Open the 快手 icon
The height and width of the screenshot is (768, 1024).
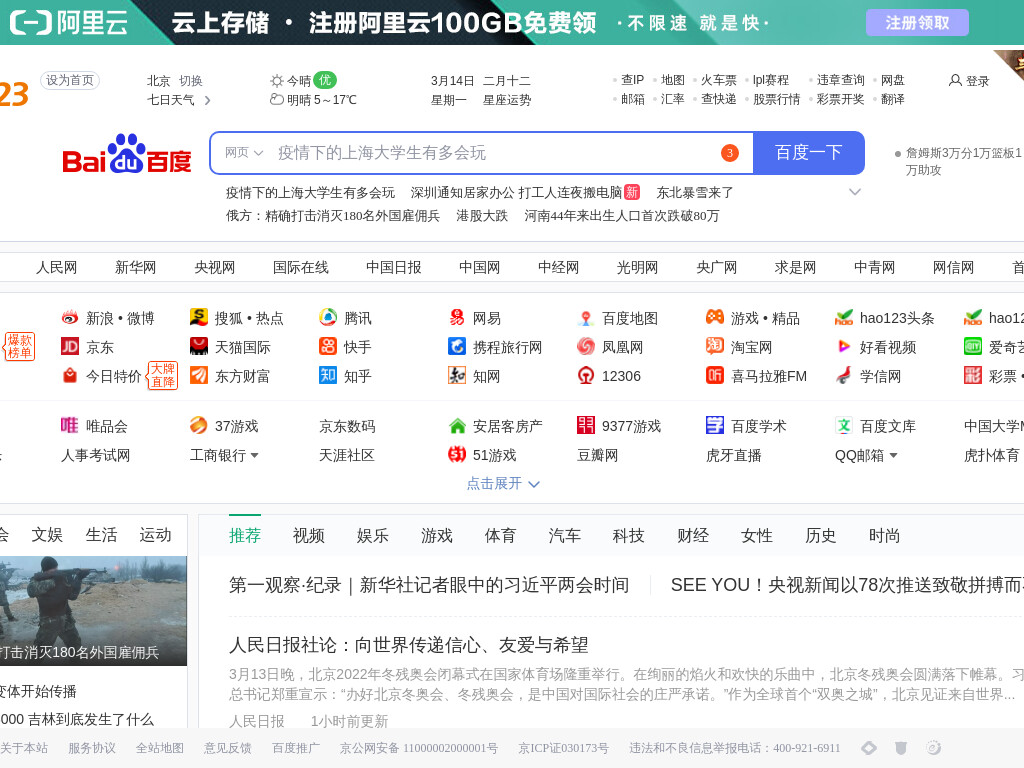tap(328, 346)
